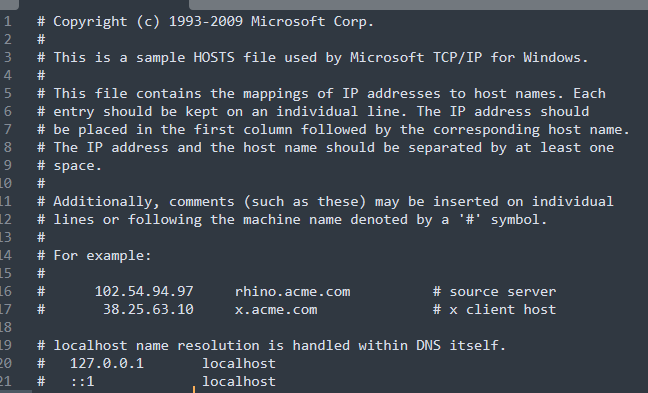
Task: Click the '#' symbol in quotes on line twelve
Action: click(469, 219)
